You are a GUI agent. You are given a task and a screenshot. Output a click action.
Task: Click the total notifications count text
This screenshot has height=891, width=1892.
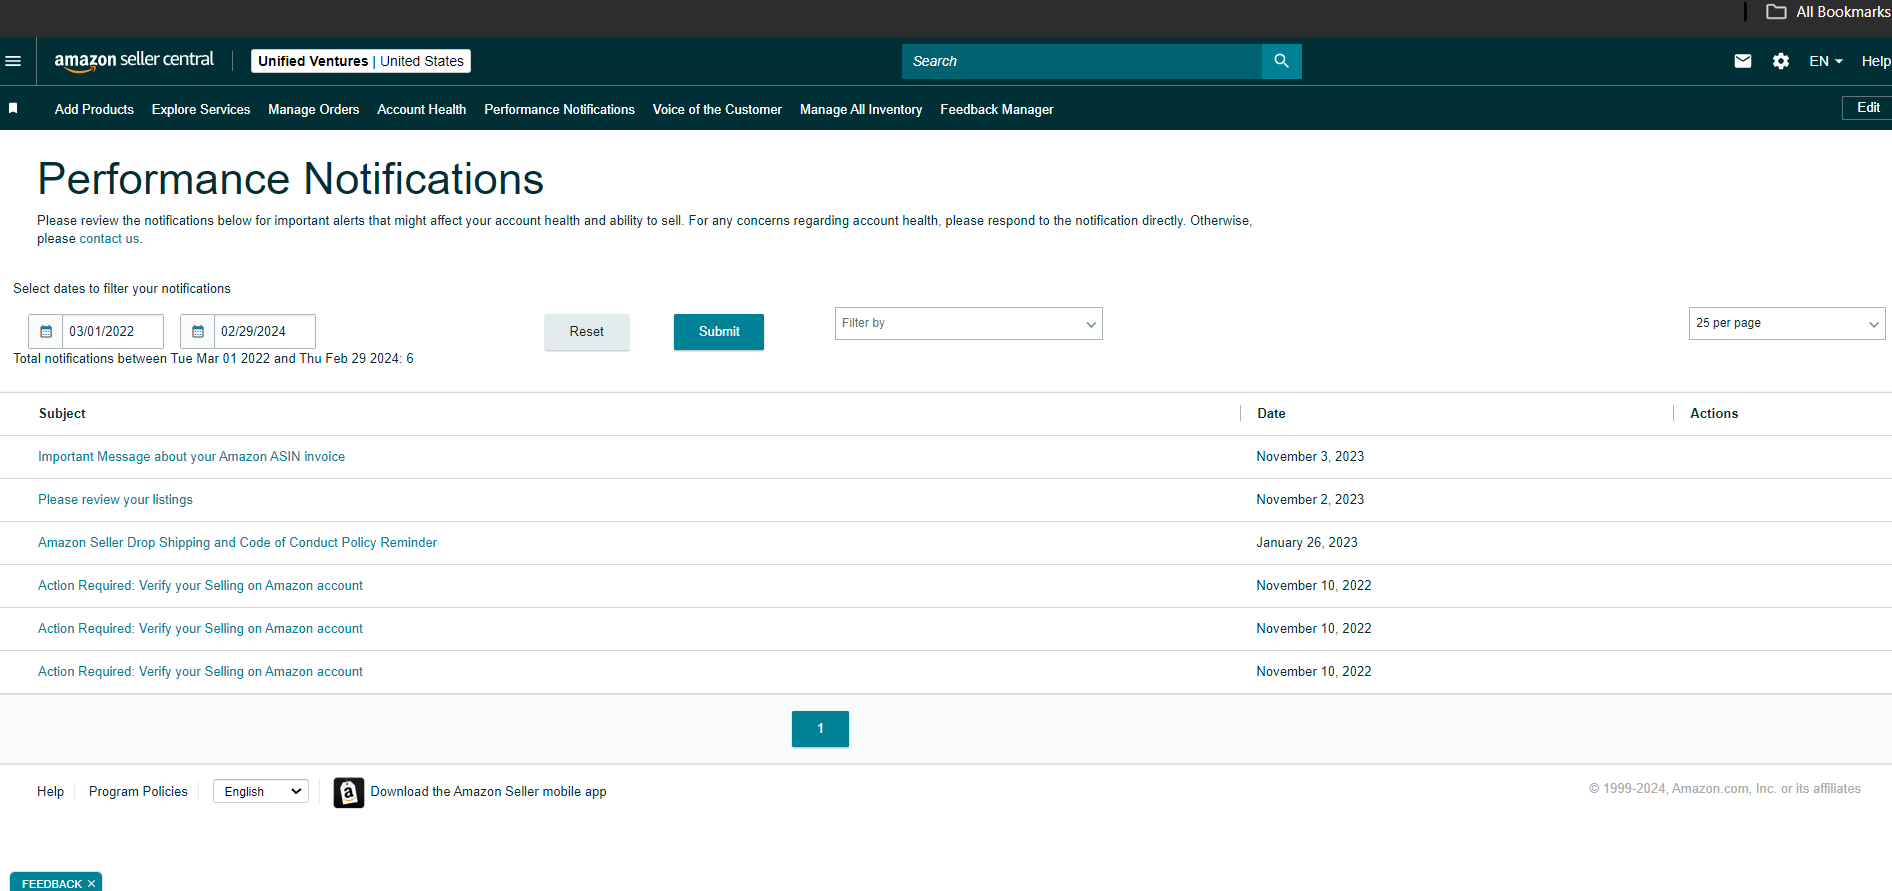tap(213, 359)
